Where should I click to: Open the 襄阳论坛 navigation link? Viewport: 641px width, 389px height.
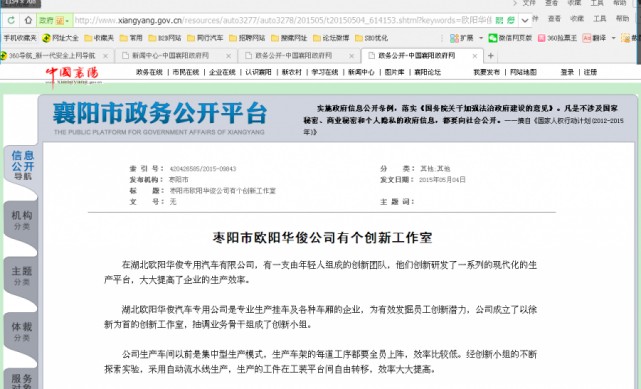pos(428,72)
